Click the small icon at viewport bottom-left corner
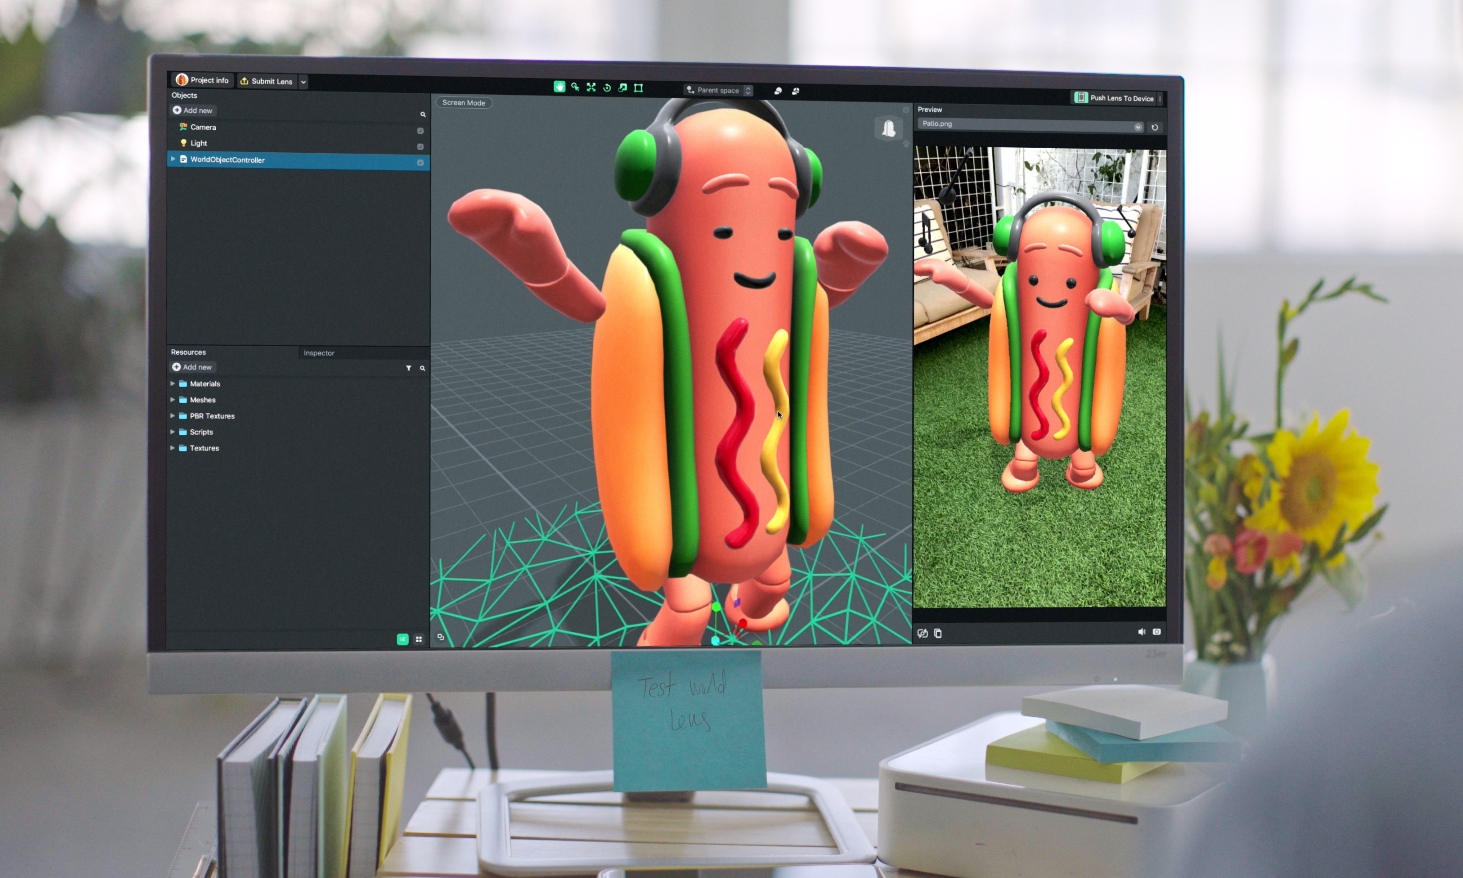 pyautogui.click(x=440, y=637)
